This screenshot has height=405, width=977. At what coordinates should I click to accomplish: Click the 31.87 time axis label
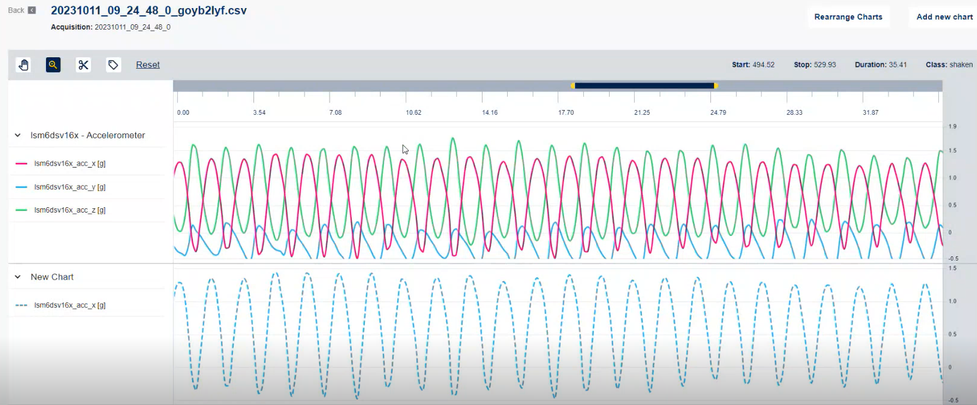870,113
